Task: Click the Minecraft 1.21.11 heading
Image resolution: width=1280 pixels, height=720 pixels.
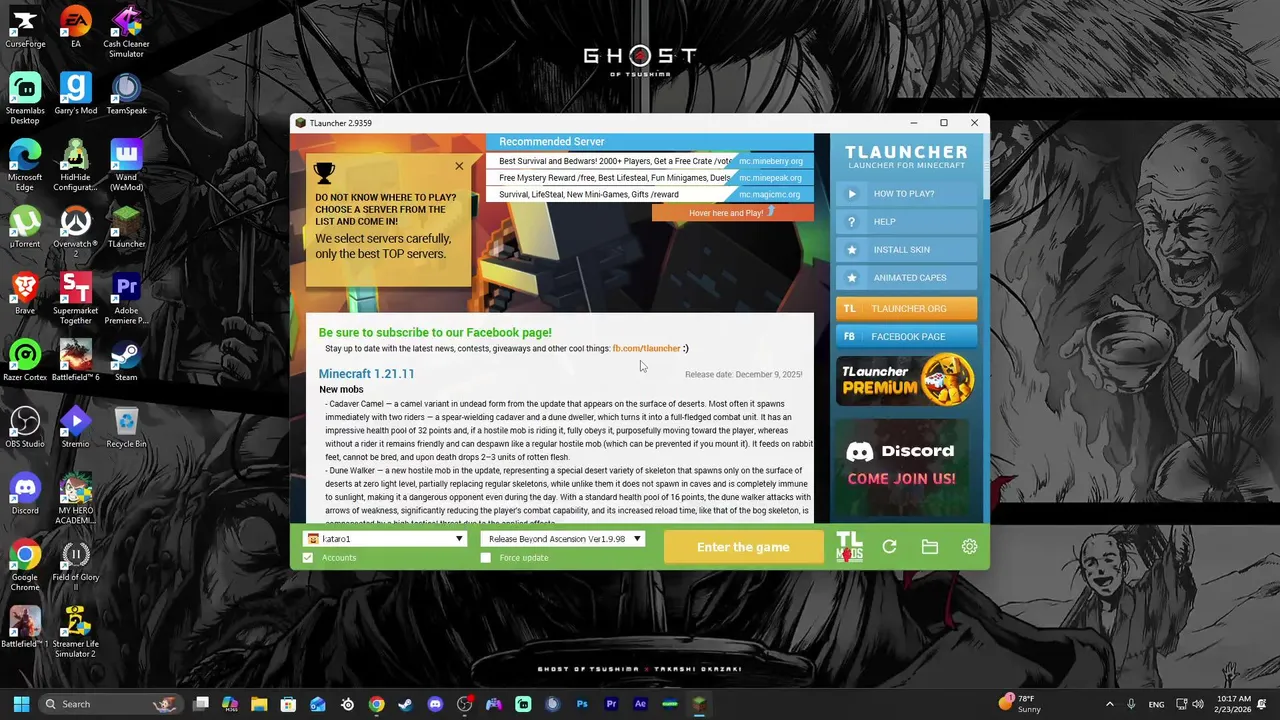Action: (366, 374)
